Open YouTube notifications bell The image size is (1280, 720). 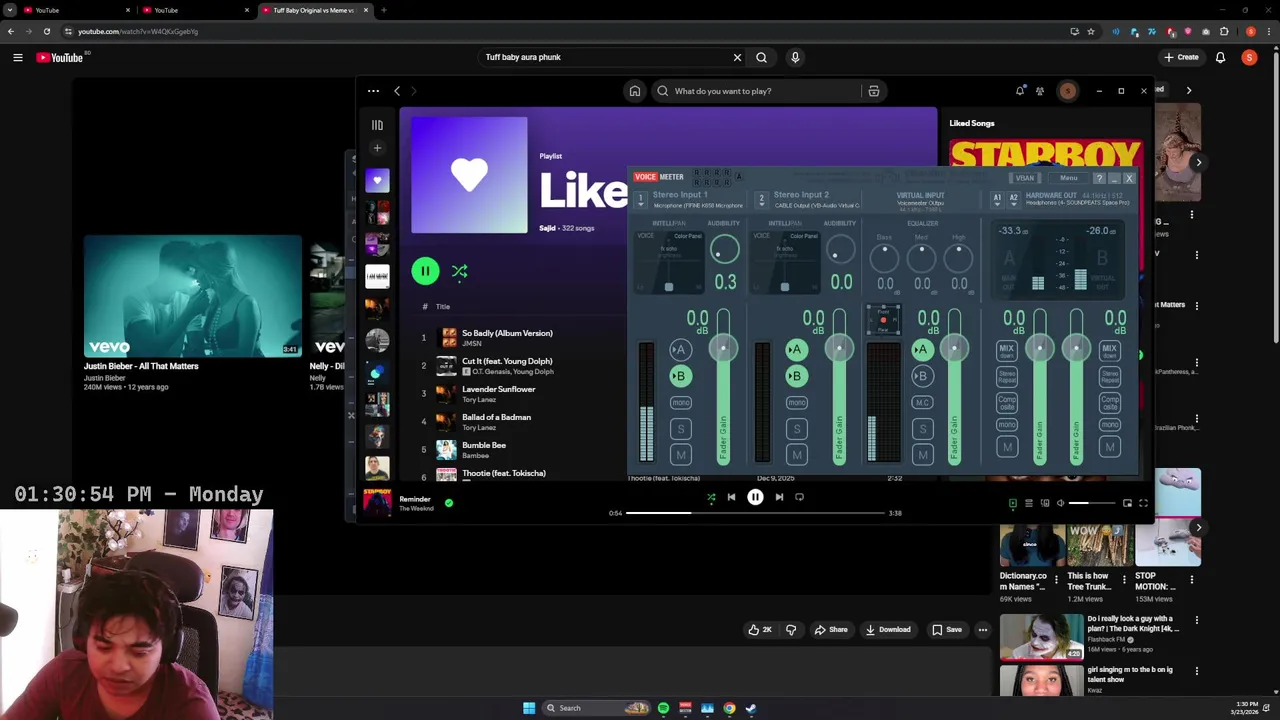point(1220,57)
